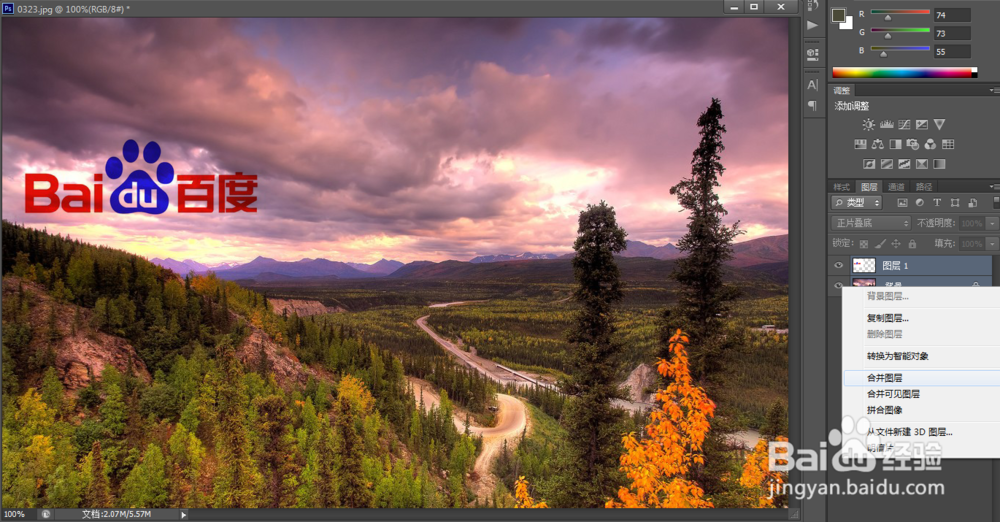Click the G green channel slider
The height and width of the screenshot is (522, 1000).
click(x=900, y=31)
